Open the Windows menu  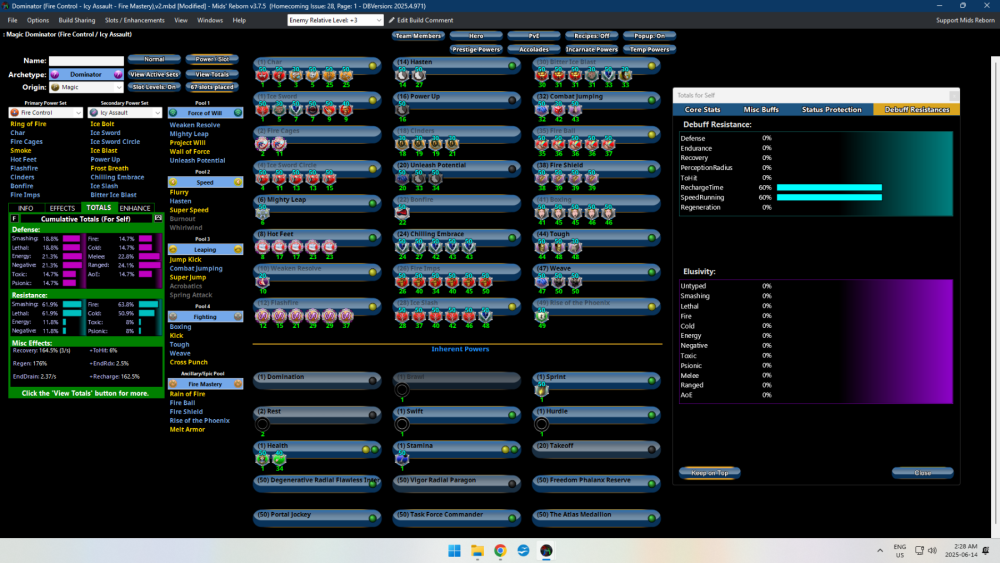(x=210, y=20)
